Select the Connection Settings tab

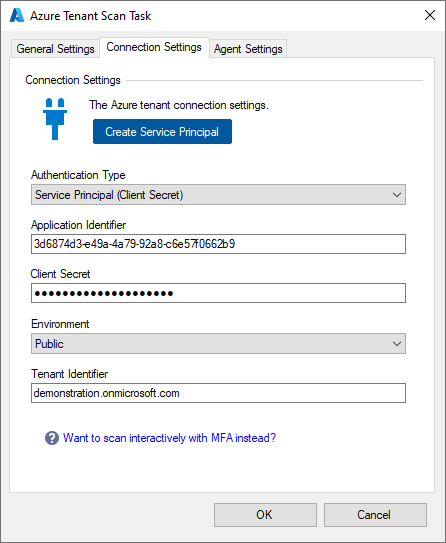[154, 47]
